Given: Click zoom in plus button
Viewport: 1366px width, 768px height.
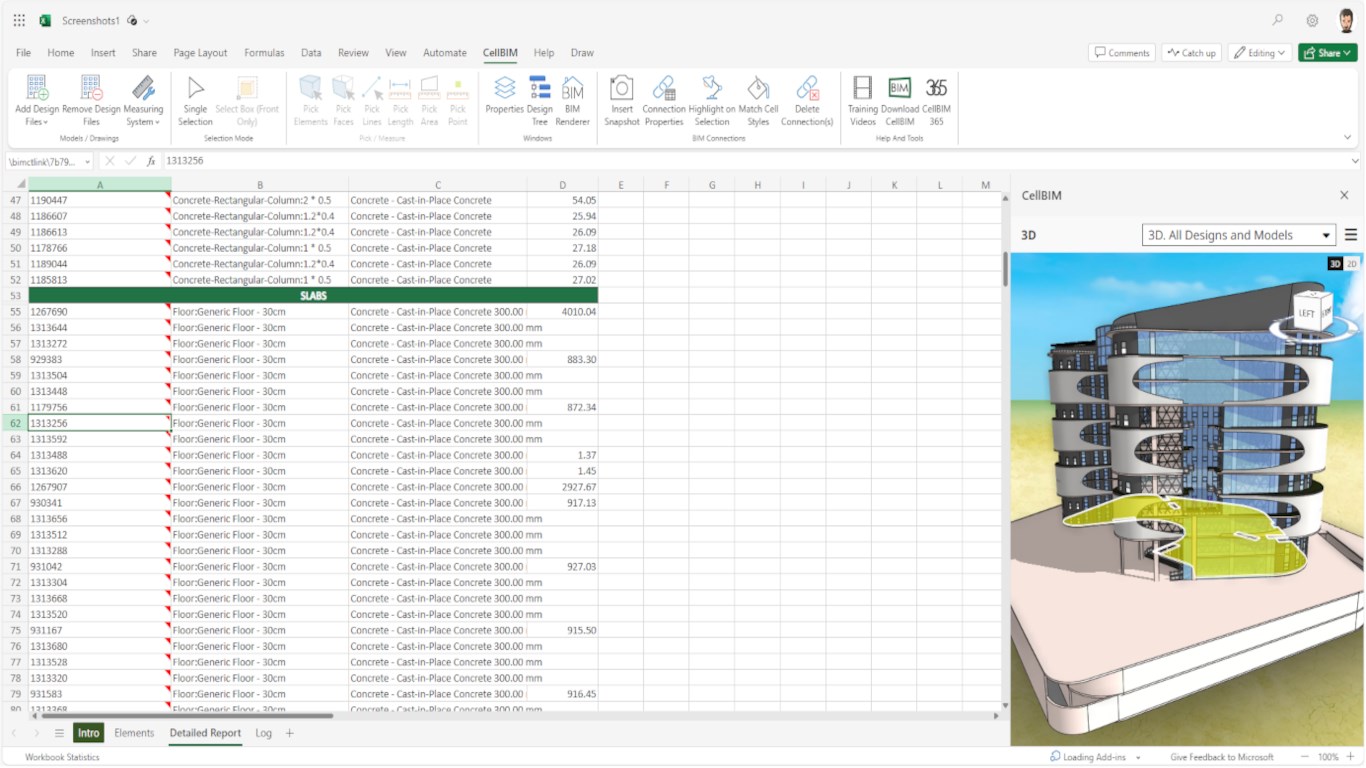Looking at the screenshot, I should pyautogui.click(x=1350, y=757).
